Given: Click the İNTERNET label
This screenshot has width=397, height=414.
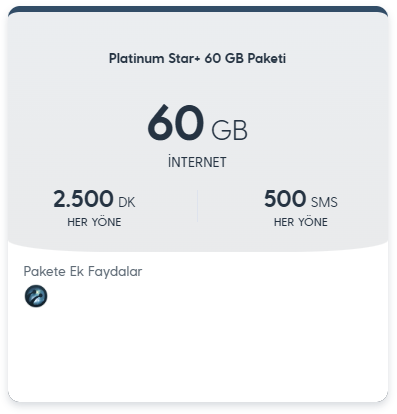Looking at the screenshot, I should (x=197, y=162).
